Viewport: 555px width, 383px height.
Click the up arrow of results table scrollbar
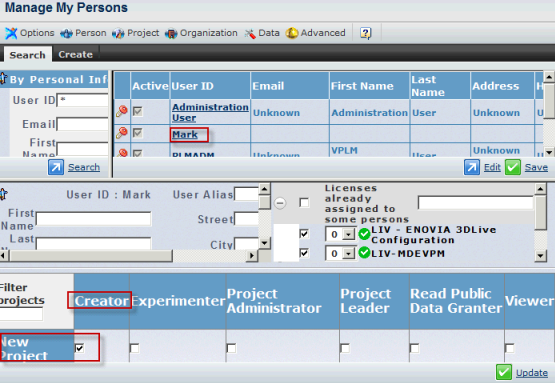coord(549,77)
